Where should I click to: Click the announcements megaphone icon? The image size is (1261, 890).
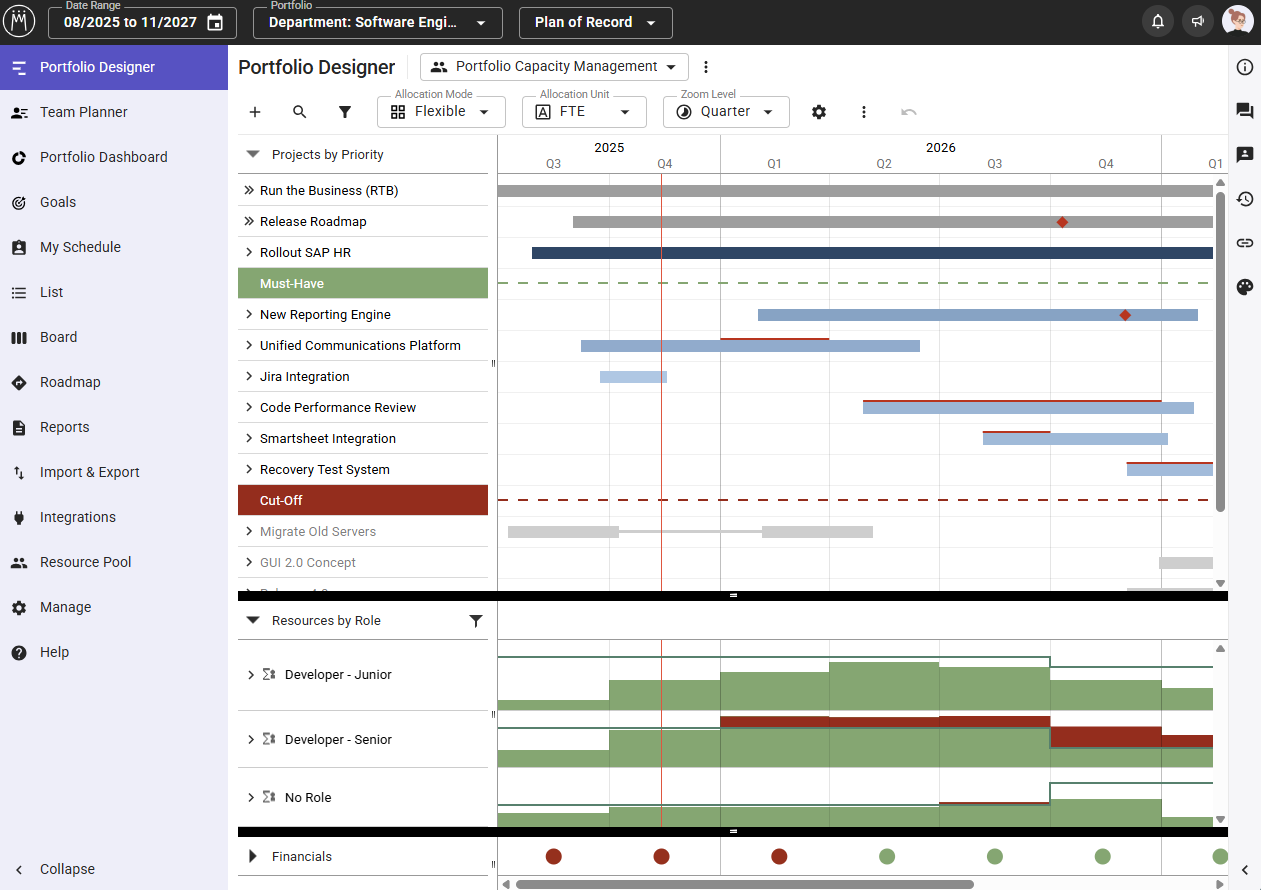[1197, 22]
